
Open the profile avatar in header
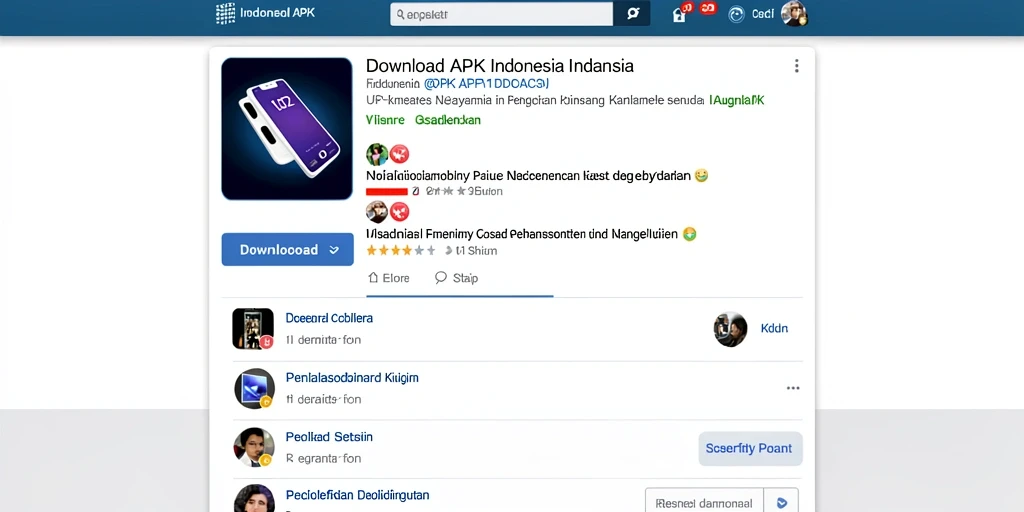tap(794, 14)
